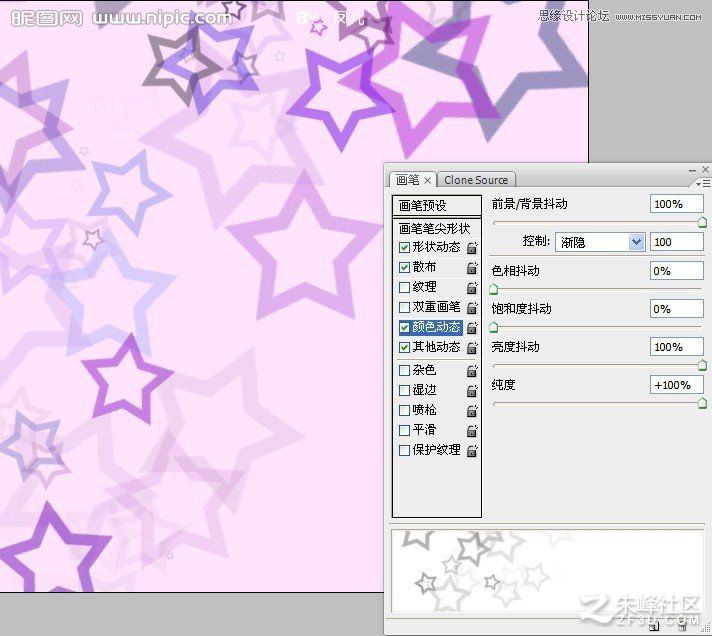The width and height of the screenshot is (712, 636).
Task: Uncheck the 其他动态 checkbox
Action: 404,348
